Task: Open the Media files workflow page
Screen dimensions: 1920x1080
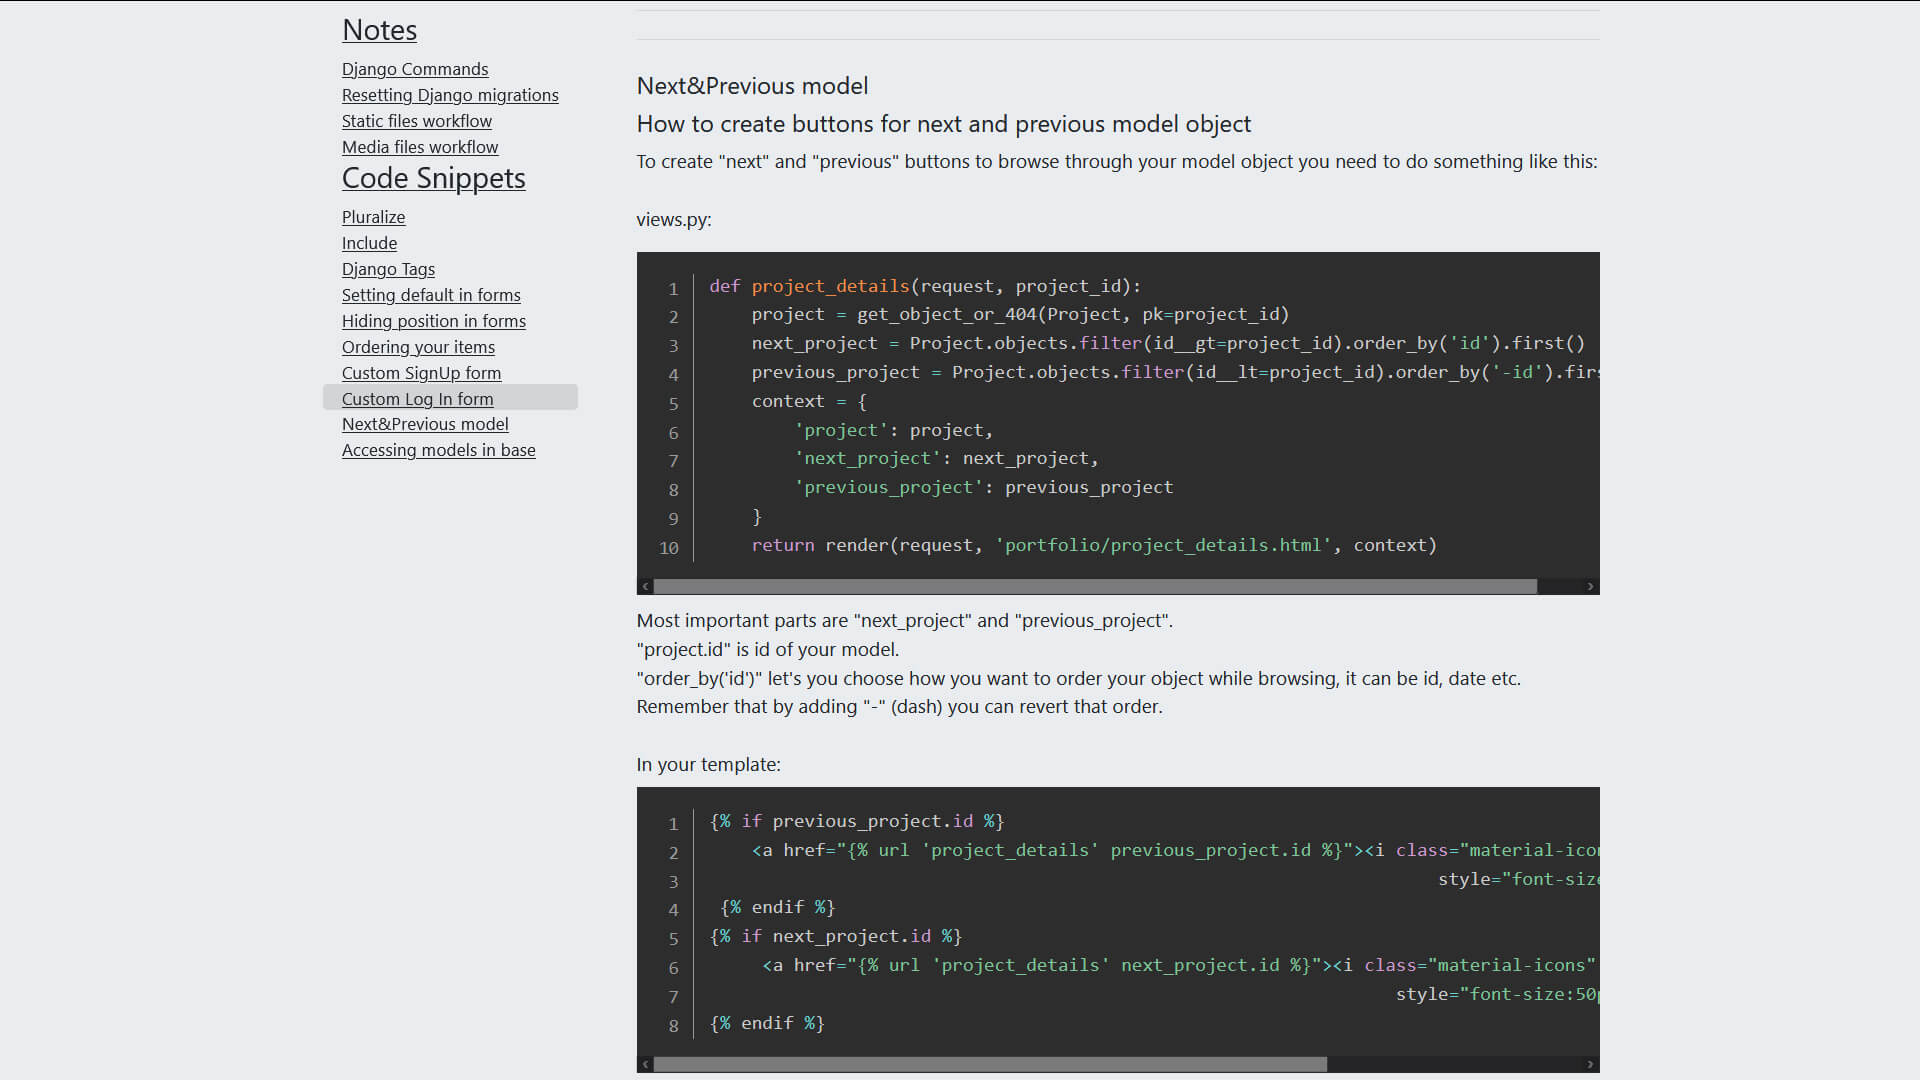Action: (420, 147)
